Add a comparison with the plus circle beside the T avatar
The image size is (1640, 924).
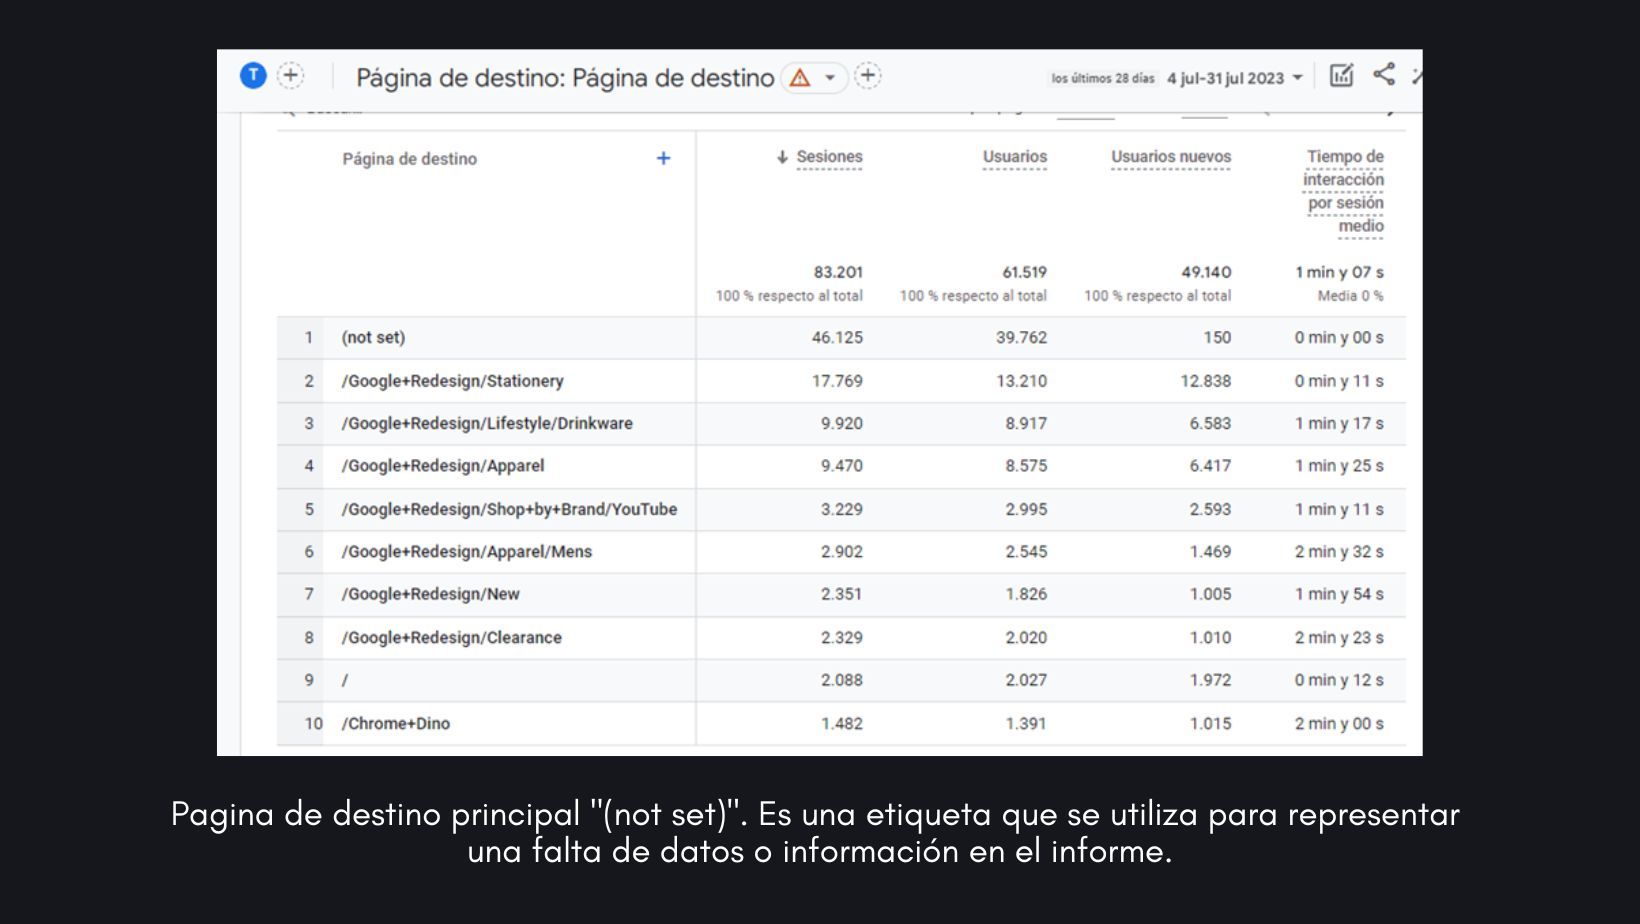click(290, 75)
